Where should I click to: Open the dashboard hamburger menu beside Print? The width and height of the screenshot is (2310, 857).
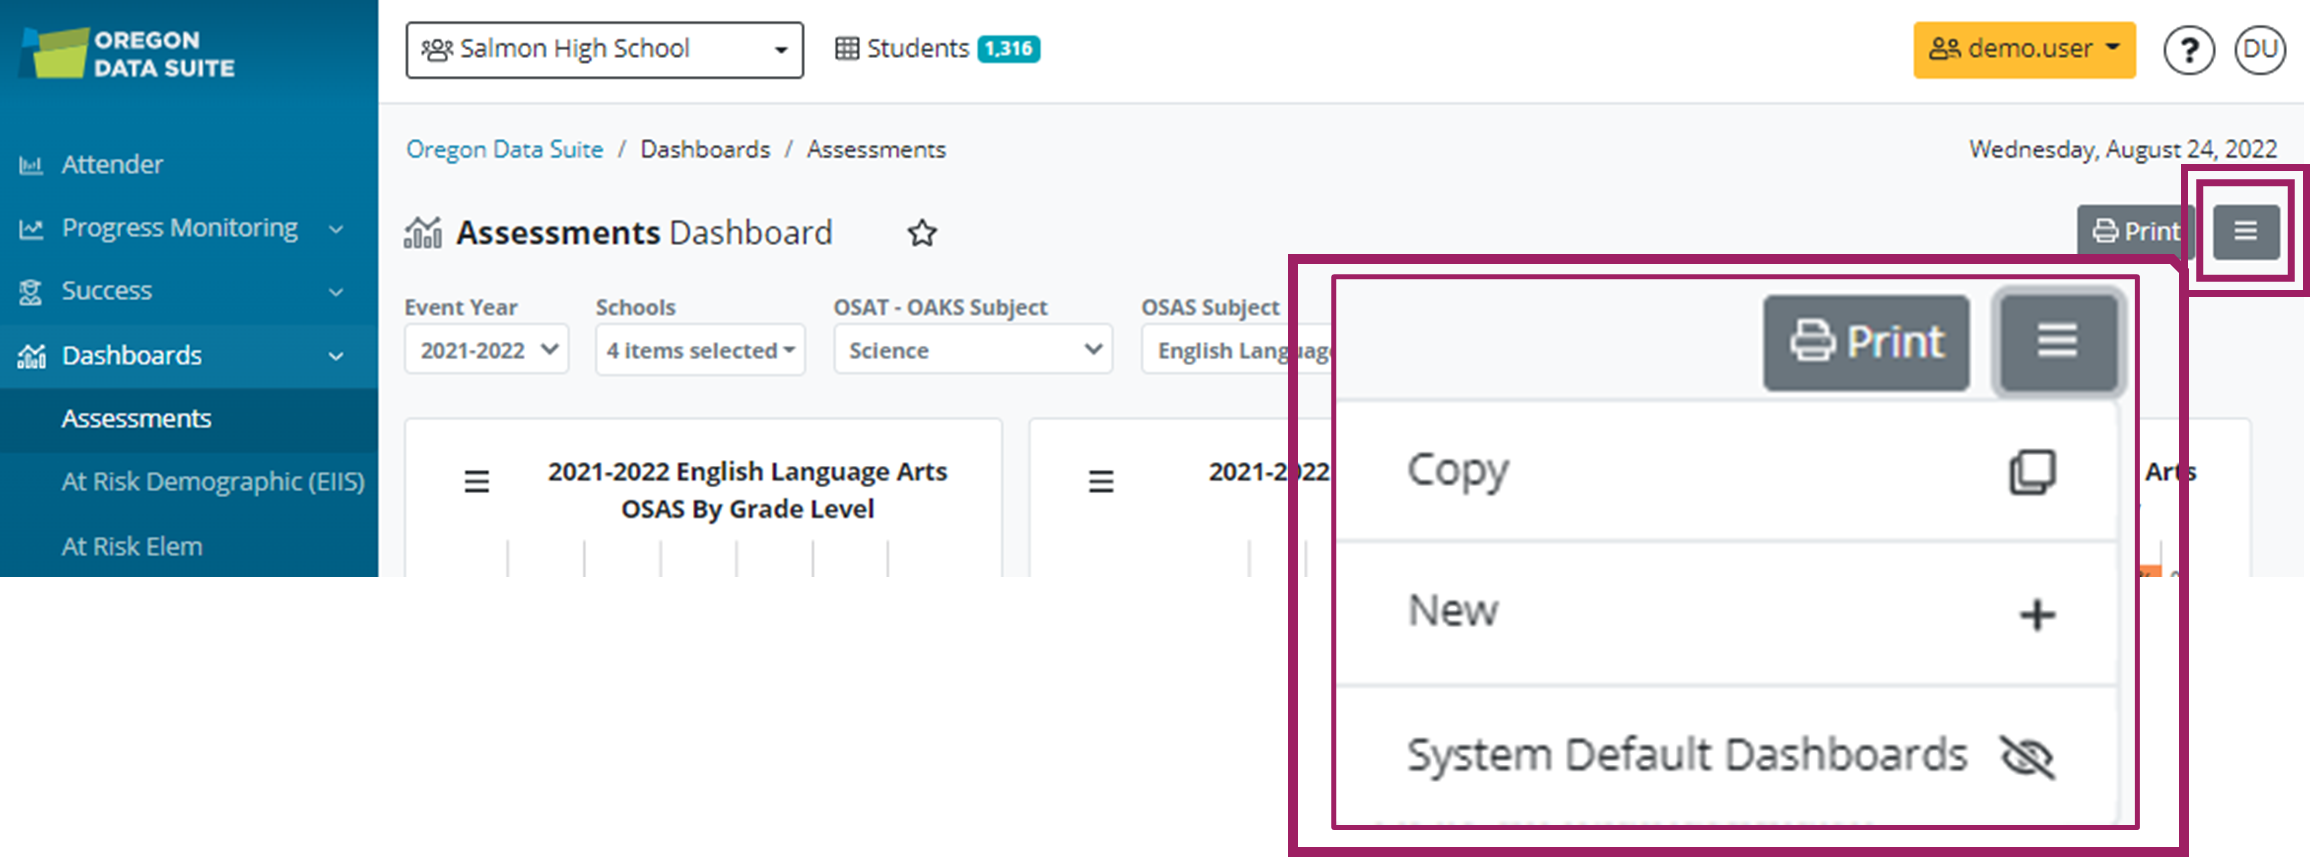coord(2245,232)
